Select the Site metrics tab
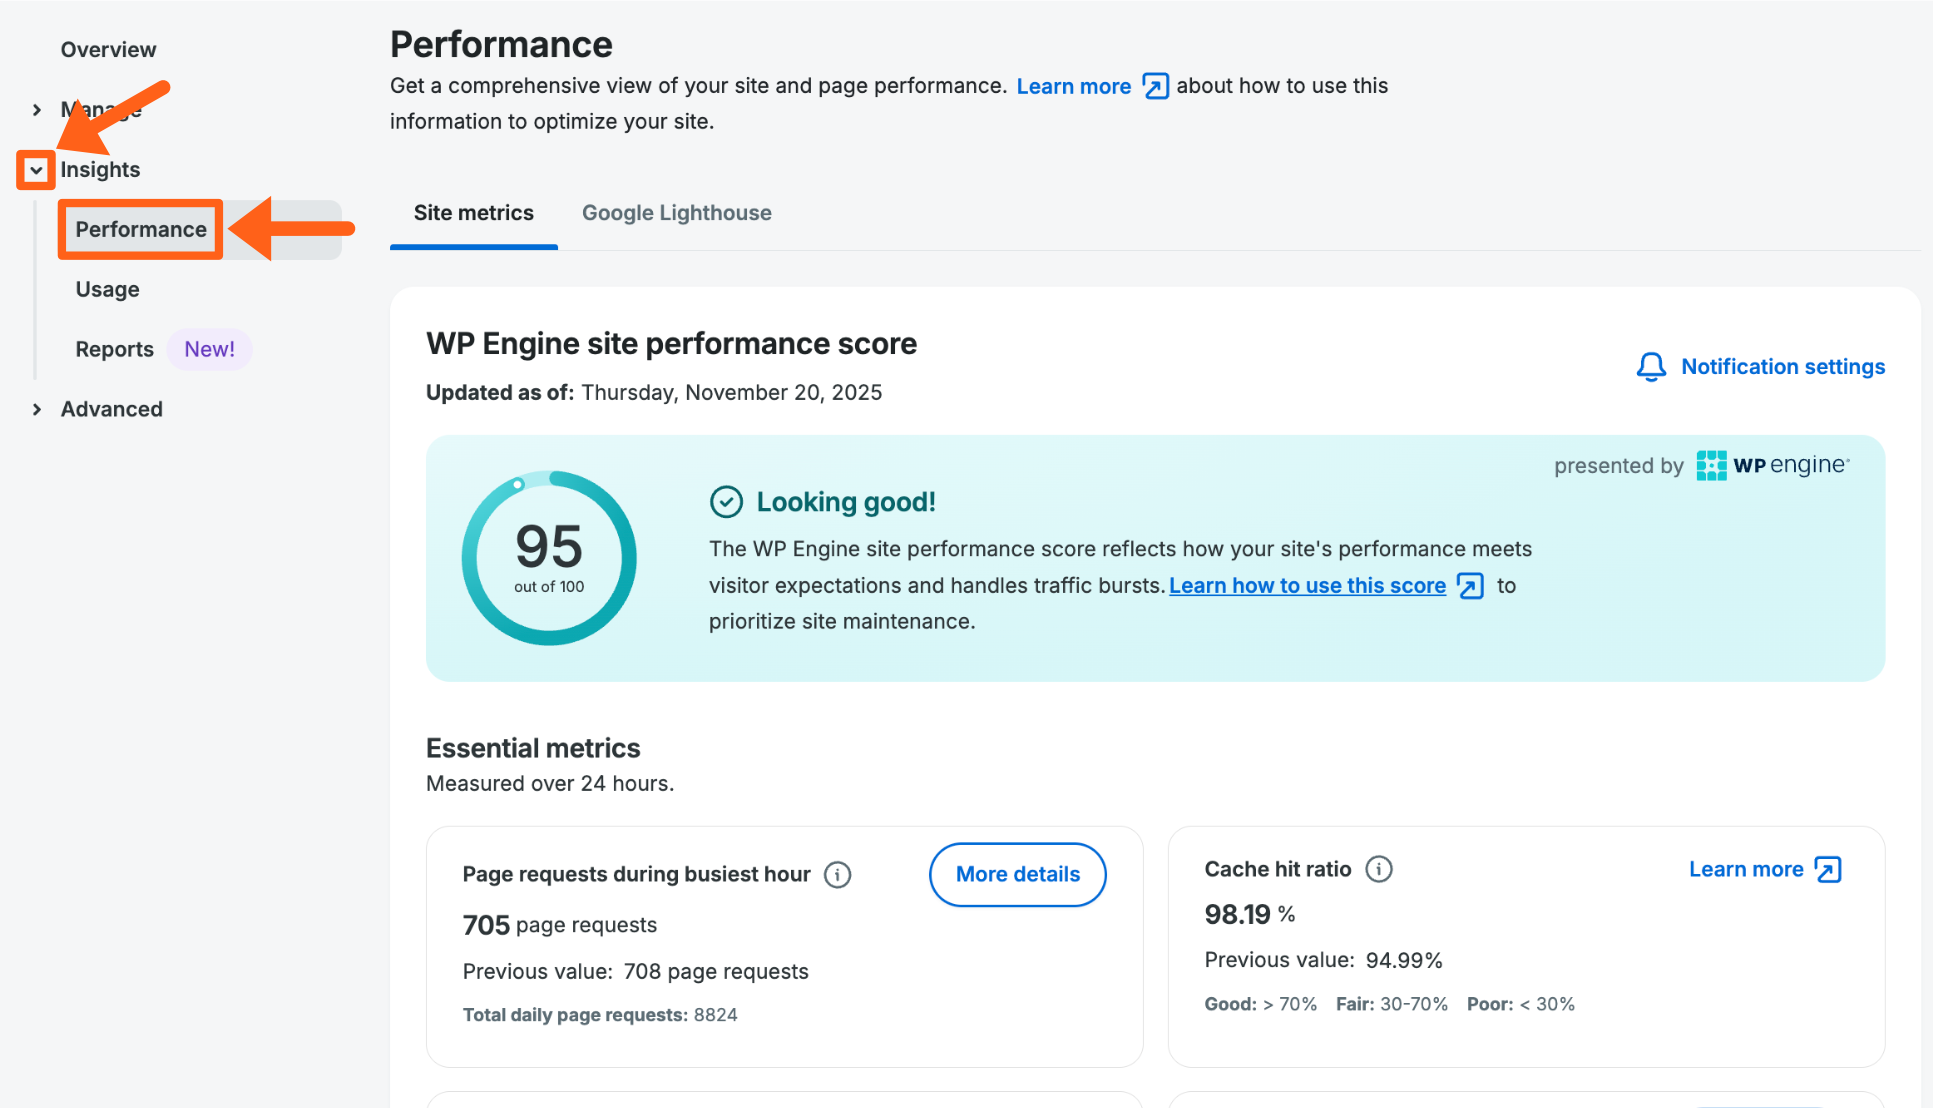 (473, 213)
